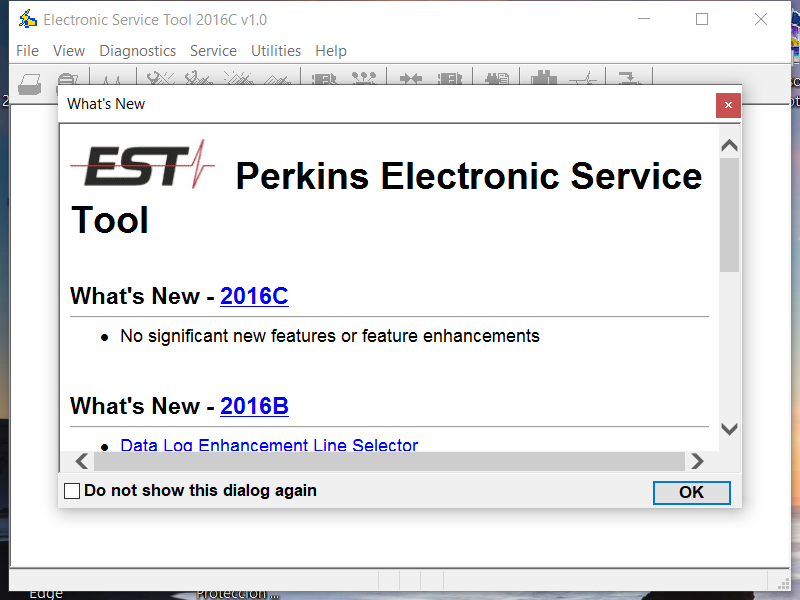Click the Active Event Codes toolbar icon
Screen dimensions: 800x600
coord(238,79)
